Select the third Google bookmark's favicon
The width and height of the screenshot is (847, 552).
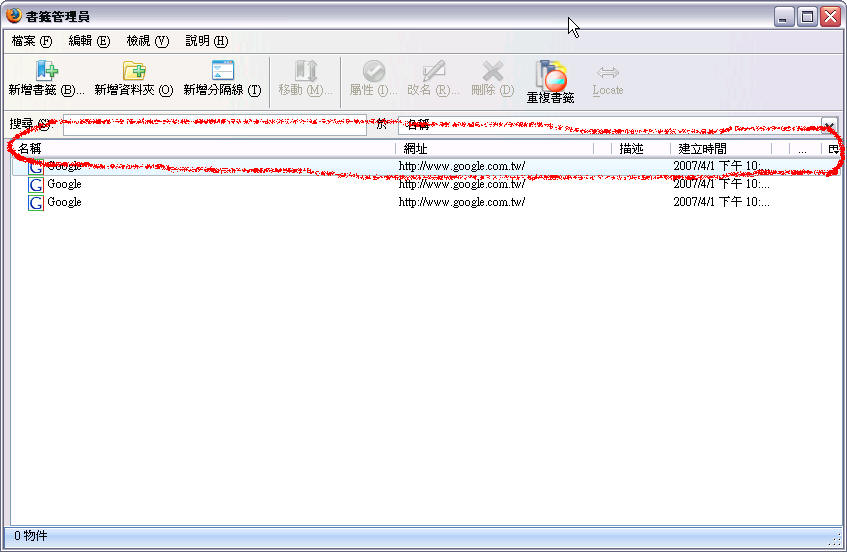(36, 203)
